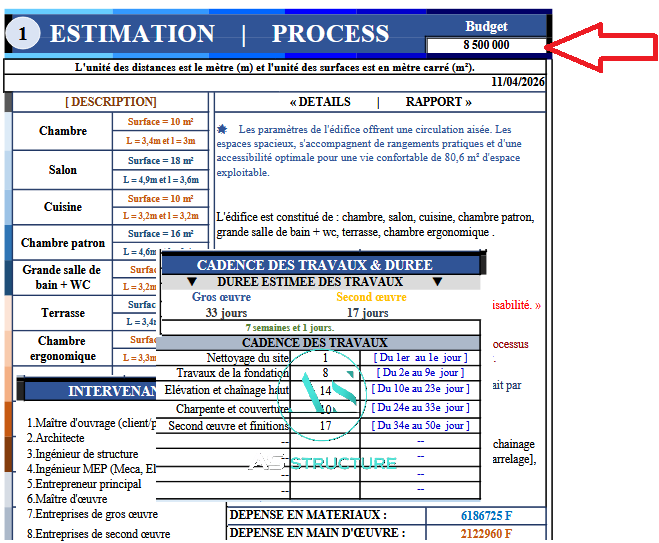Select the Nettoyage du site duration cell
This screenshot has height=543, width=659.
pyautogui.click(x=325, y=357)
